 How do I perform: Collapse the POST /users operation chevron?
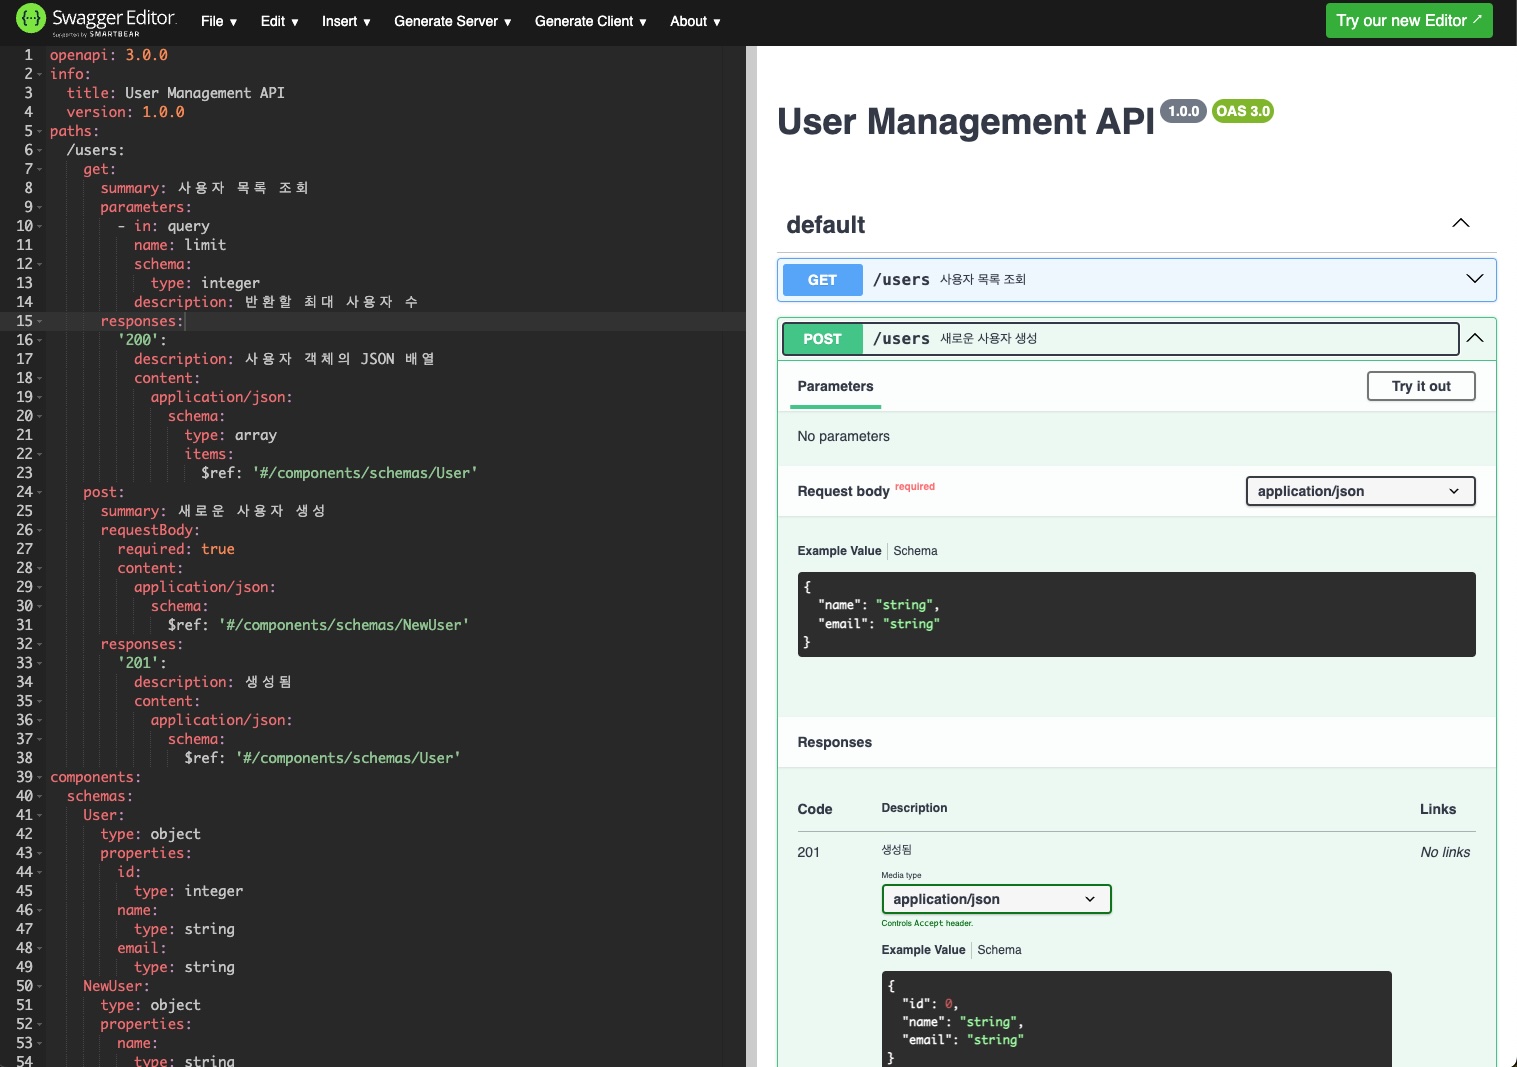pyautogui.click(x=1475, y=338)
